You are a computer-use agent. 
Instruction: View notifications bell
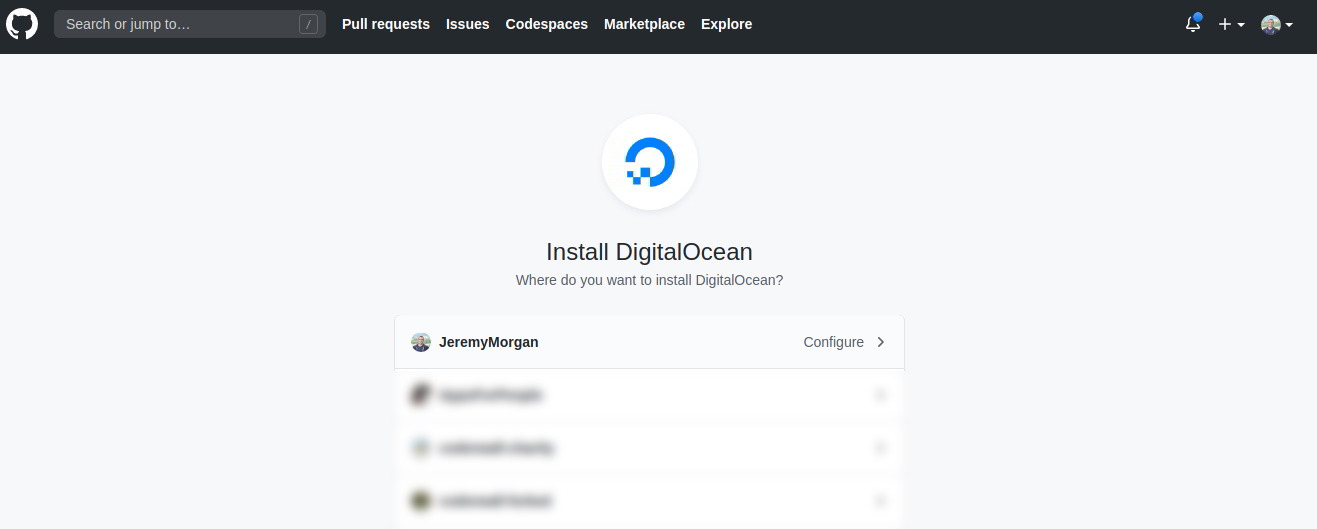point(1193,24)
